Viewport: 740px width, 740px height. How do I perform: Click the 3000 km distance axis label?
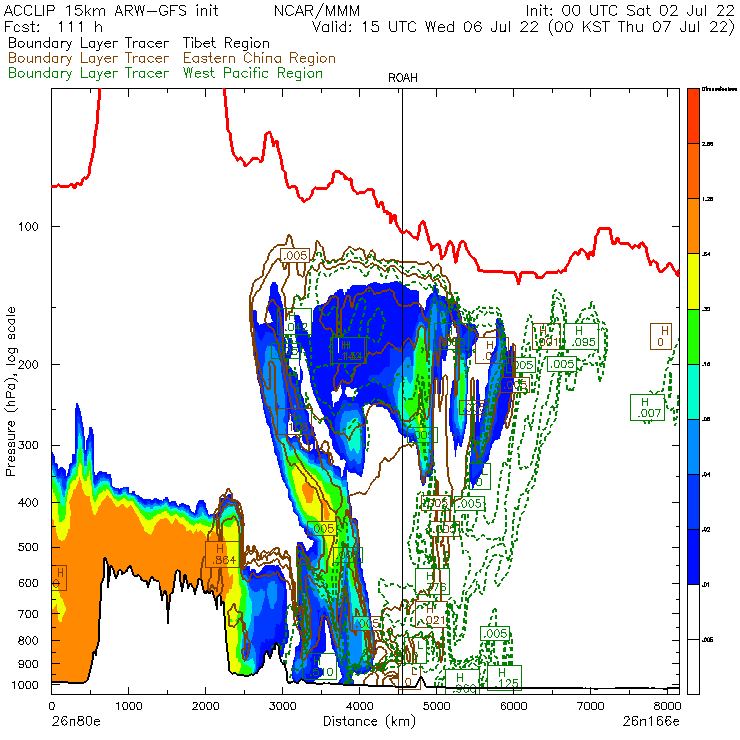point(282,706)
